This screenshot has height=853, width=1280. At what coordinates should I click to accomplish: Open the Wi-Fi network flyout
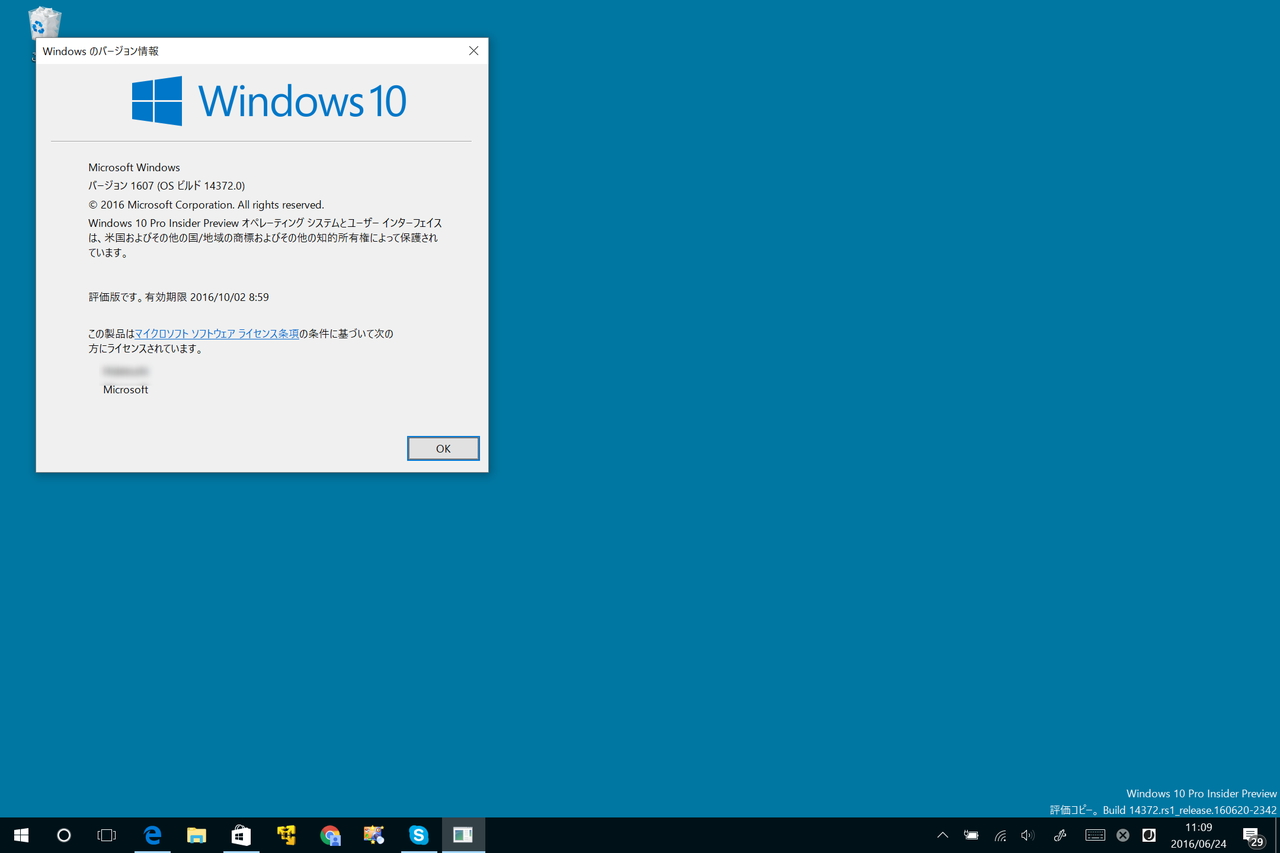pyautogui.click(x=1000, y=835)
